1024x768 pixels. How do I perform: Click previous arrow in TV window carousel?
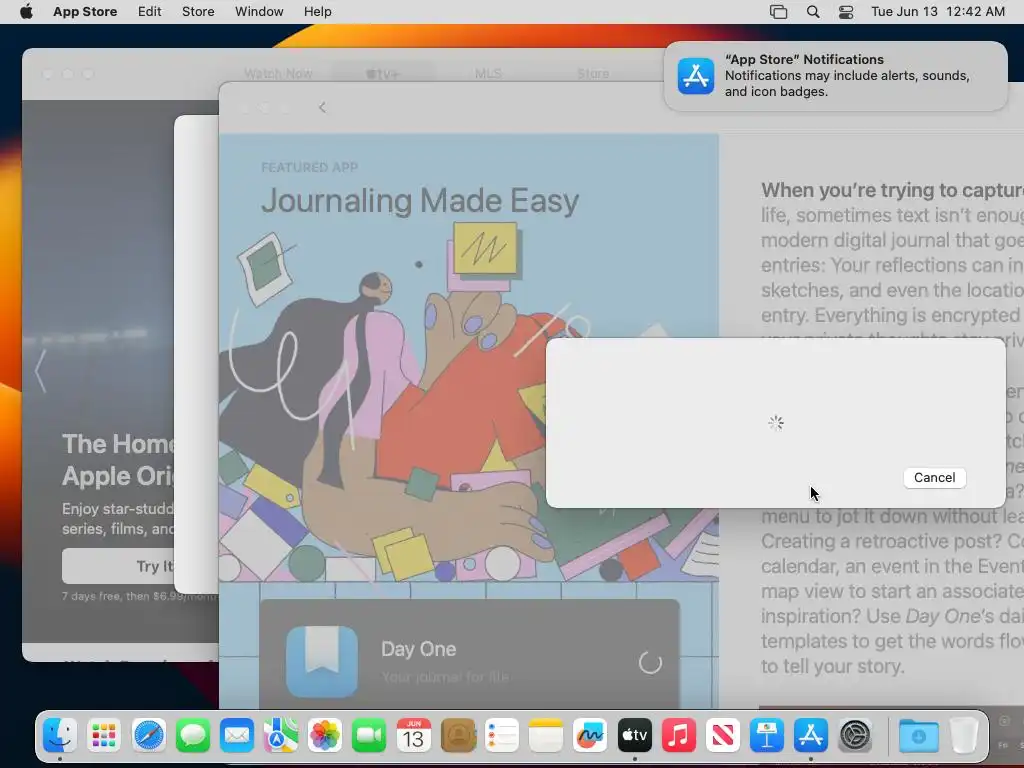tap(40, 371)
